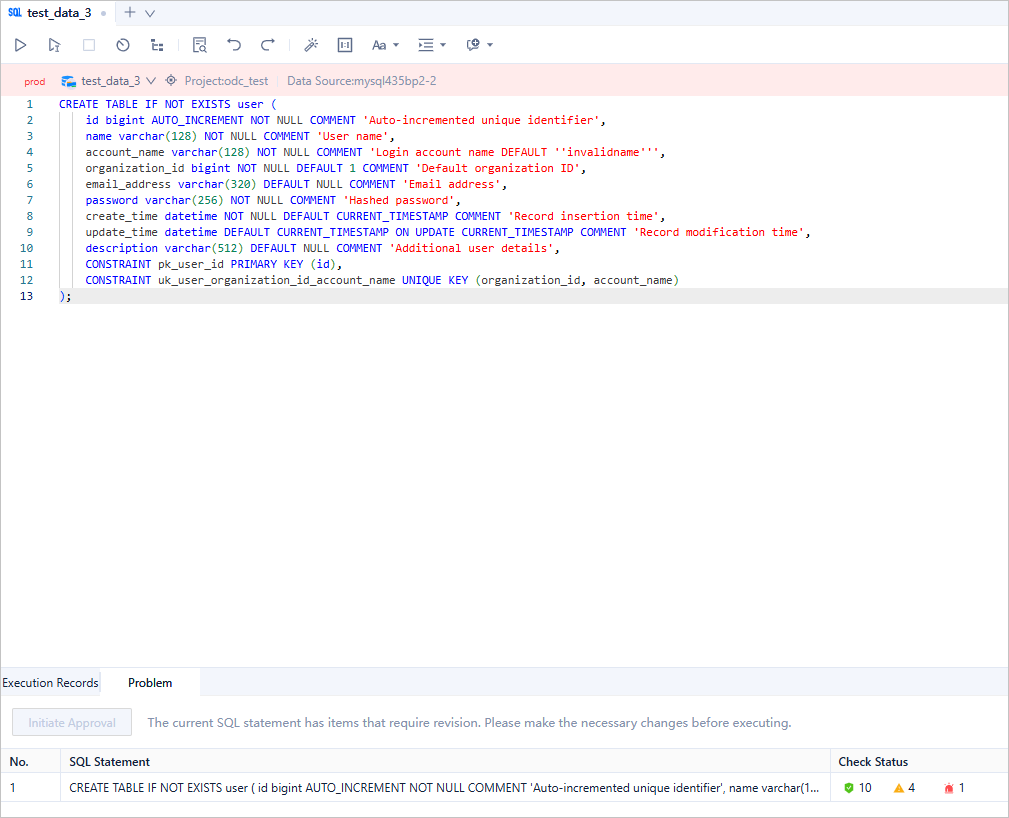
Task: Open the comment options dropdown
Action: pyautogui.click(x=479, y=45)
